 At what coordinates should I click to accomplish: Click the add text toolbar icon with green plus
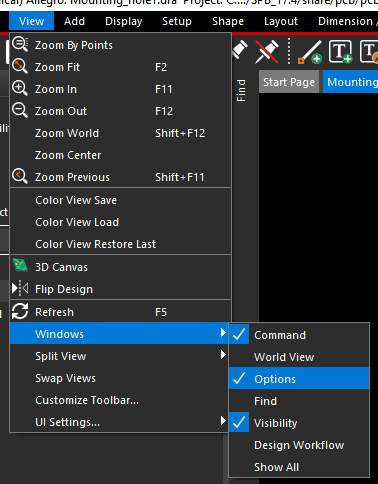340,52
